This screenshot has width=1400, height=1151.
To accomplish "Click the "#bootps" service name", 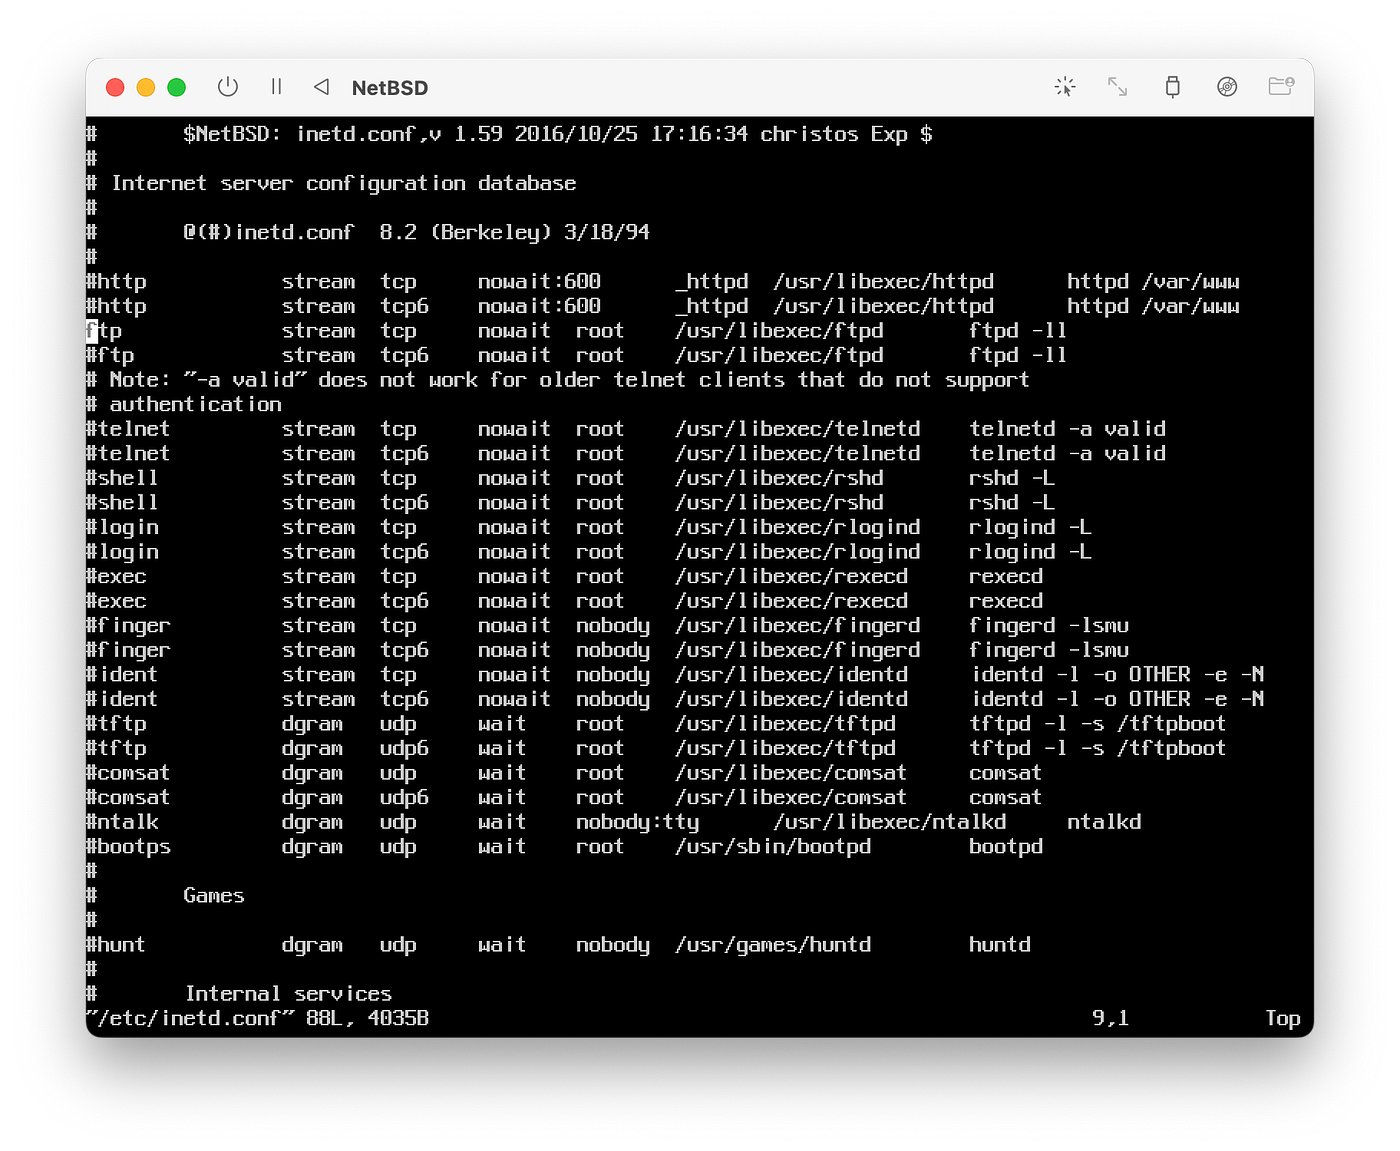I will point(128,846).
